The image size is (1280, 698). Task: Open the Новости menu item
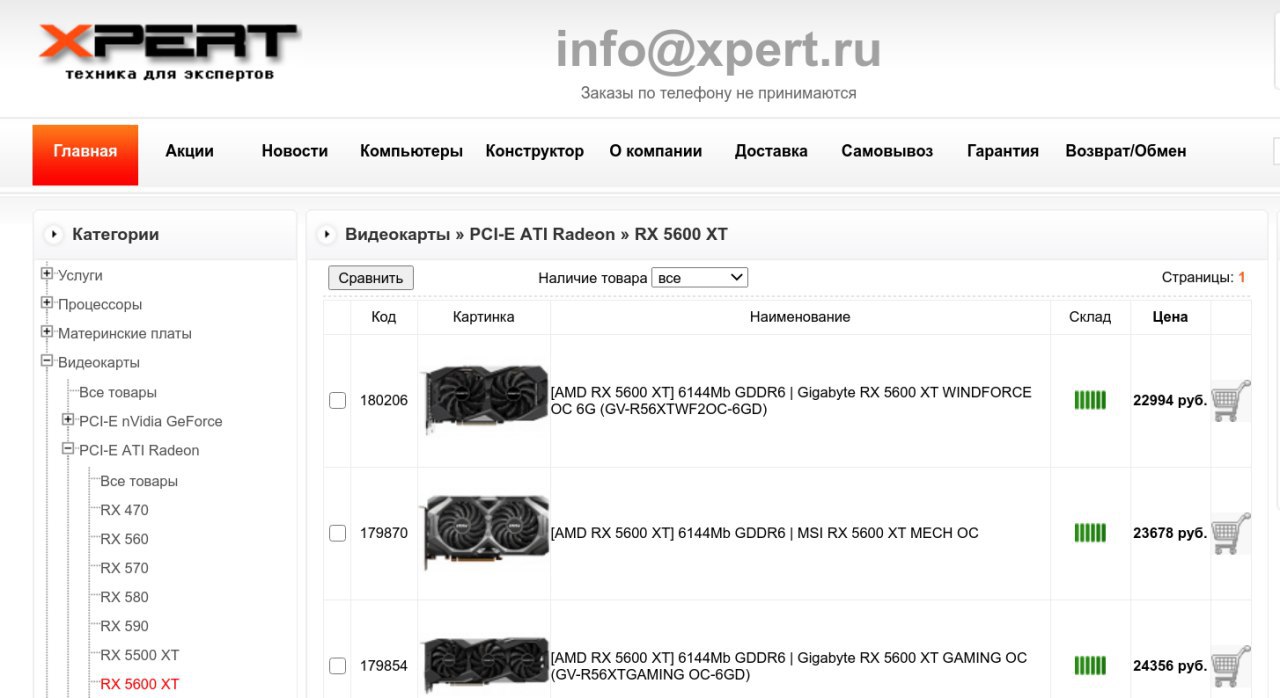click(x=295, y=151)
